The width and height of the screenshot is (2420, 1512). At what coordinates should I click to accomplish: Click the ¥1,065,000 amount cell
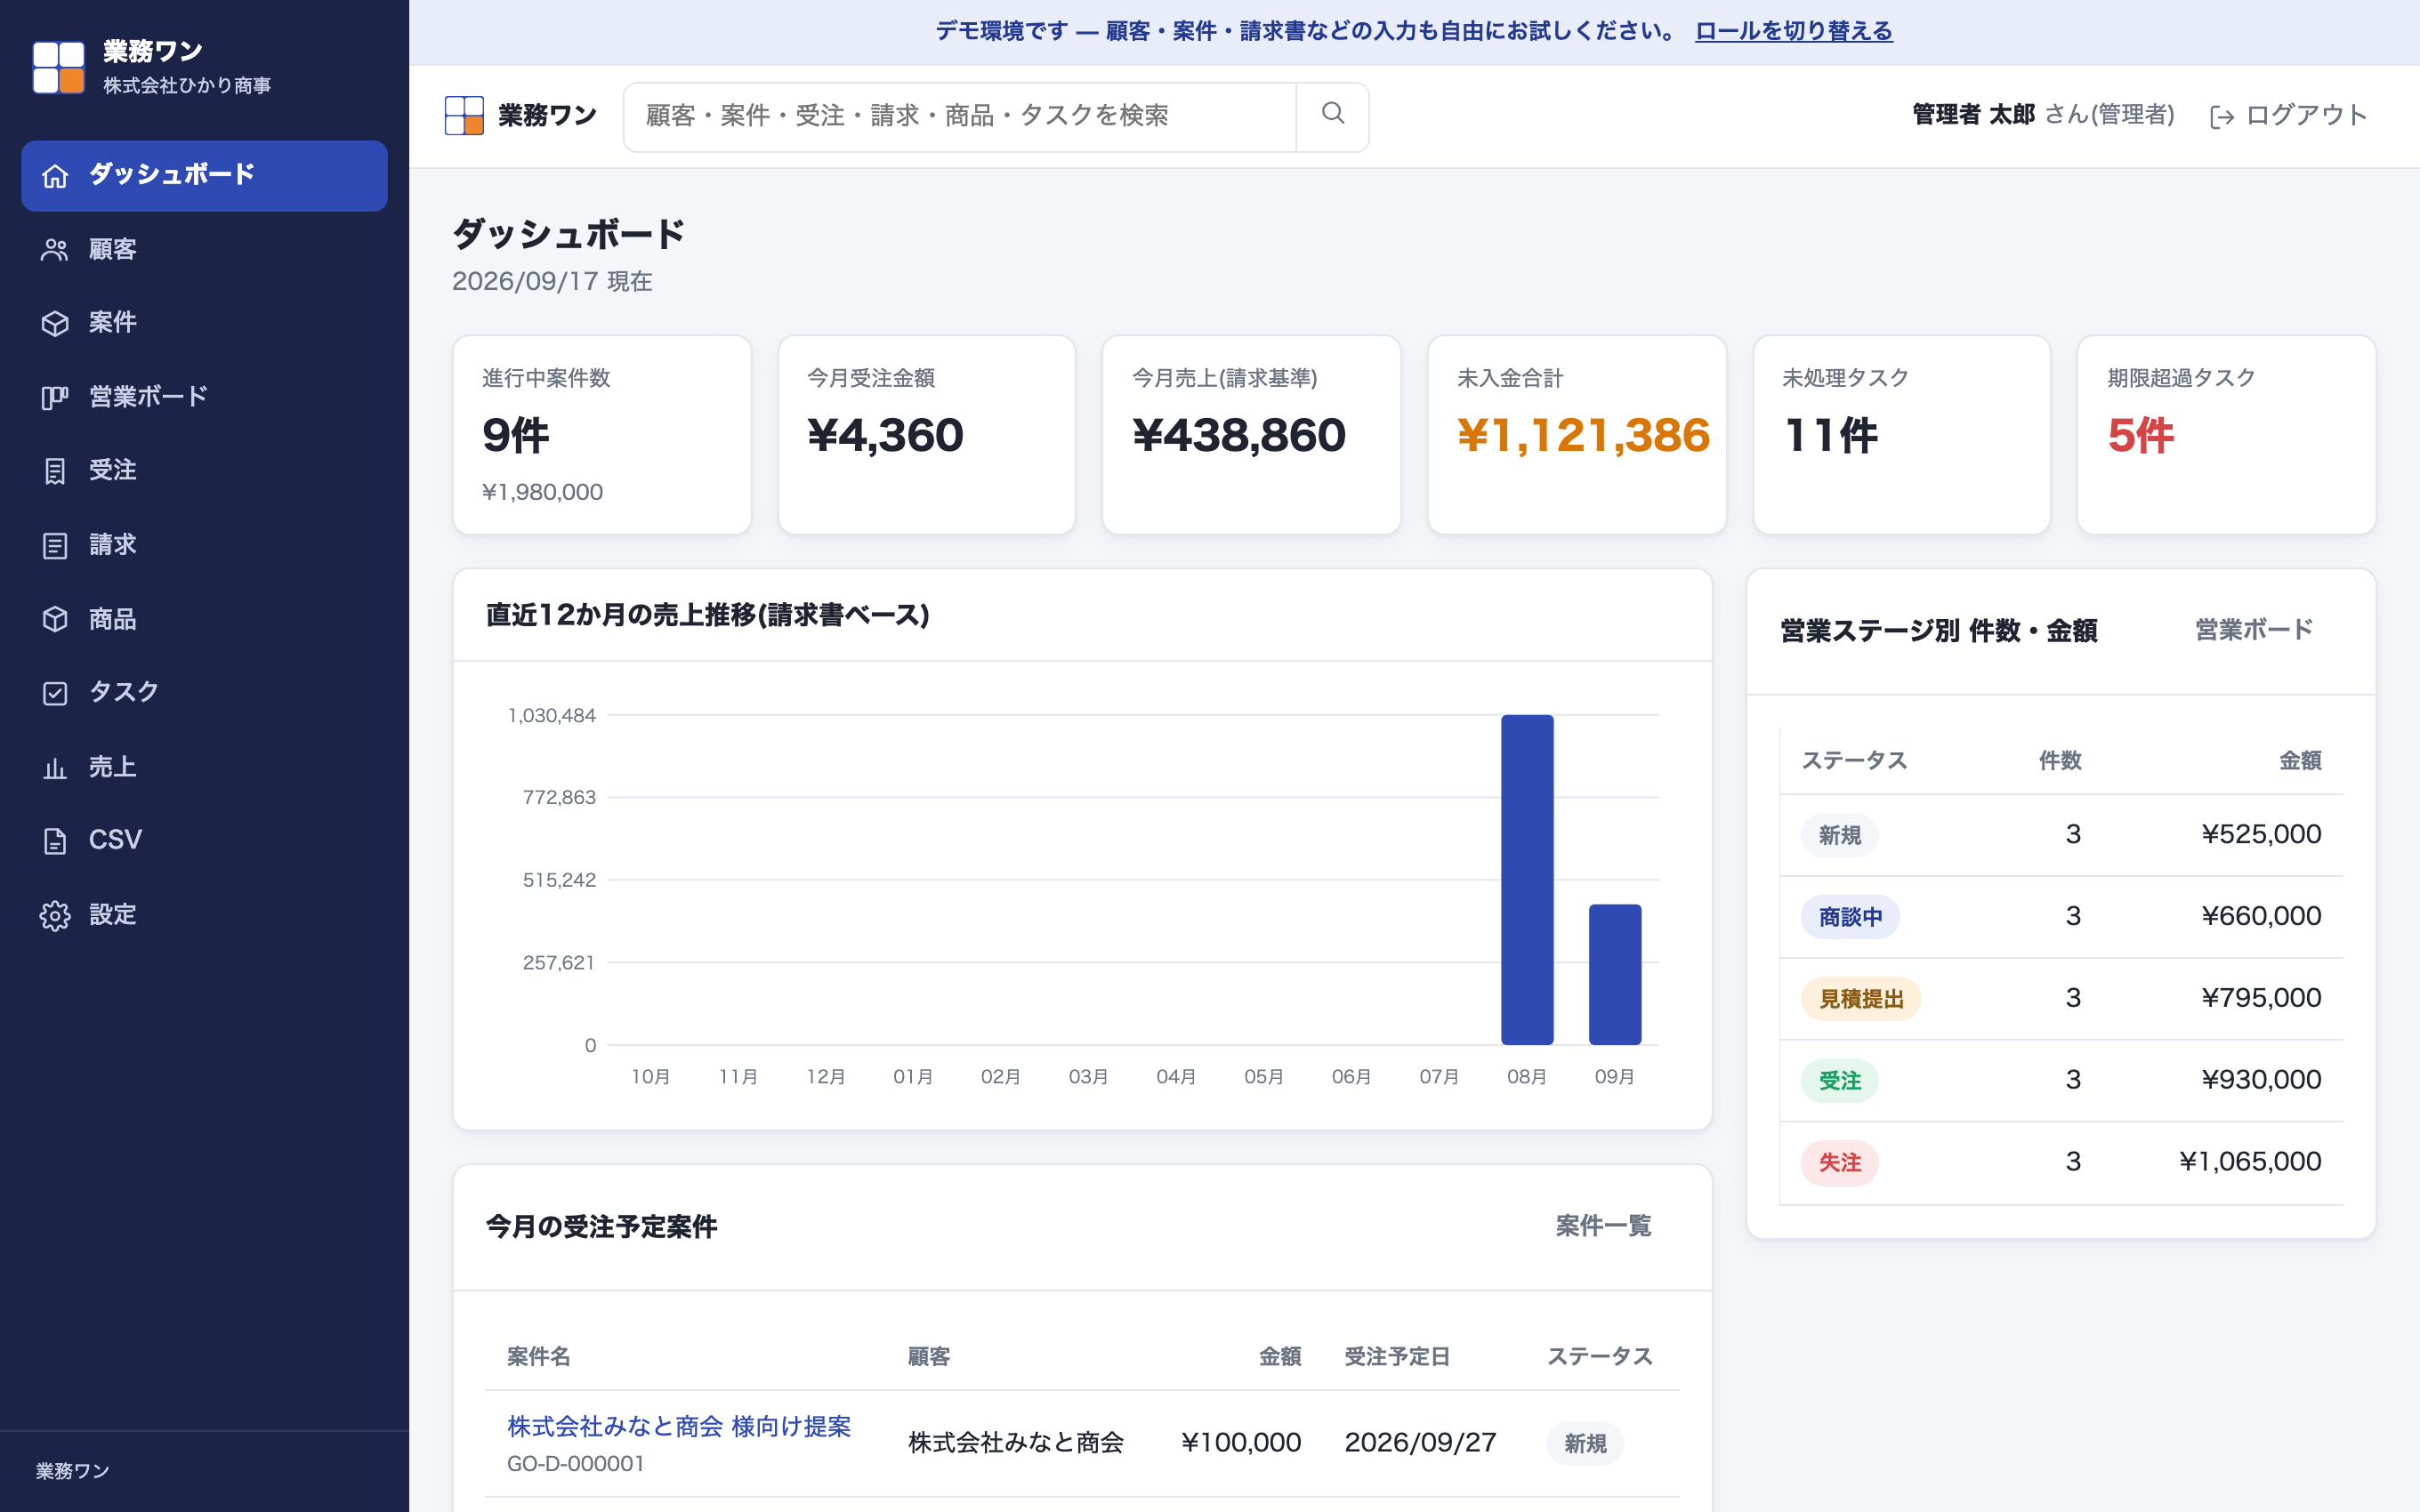coord(2250,1162)
